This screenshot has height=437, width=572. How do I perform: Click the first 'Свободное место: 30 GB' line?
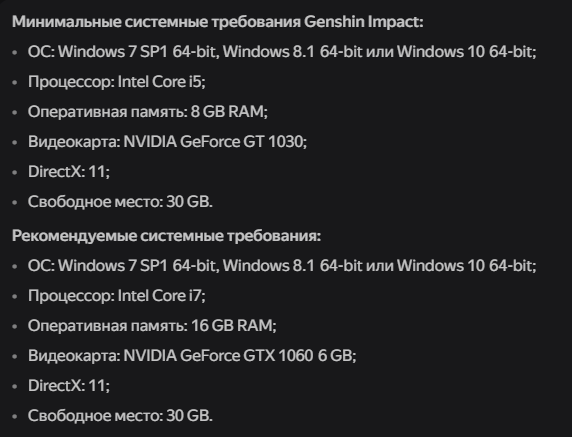120,201
